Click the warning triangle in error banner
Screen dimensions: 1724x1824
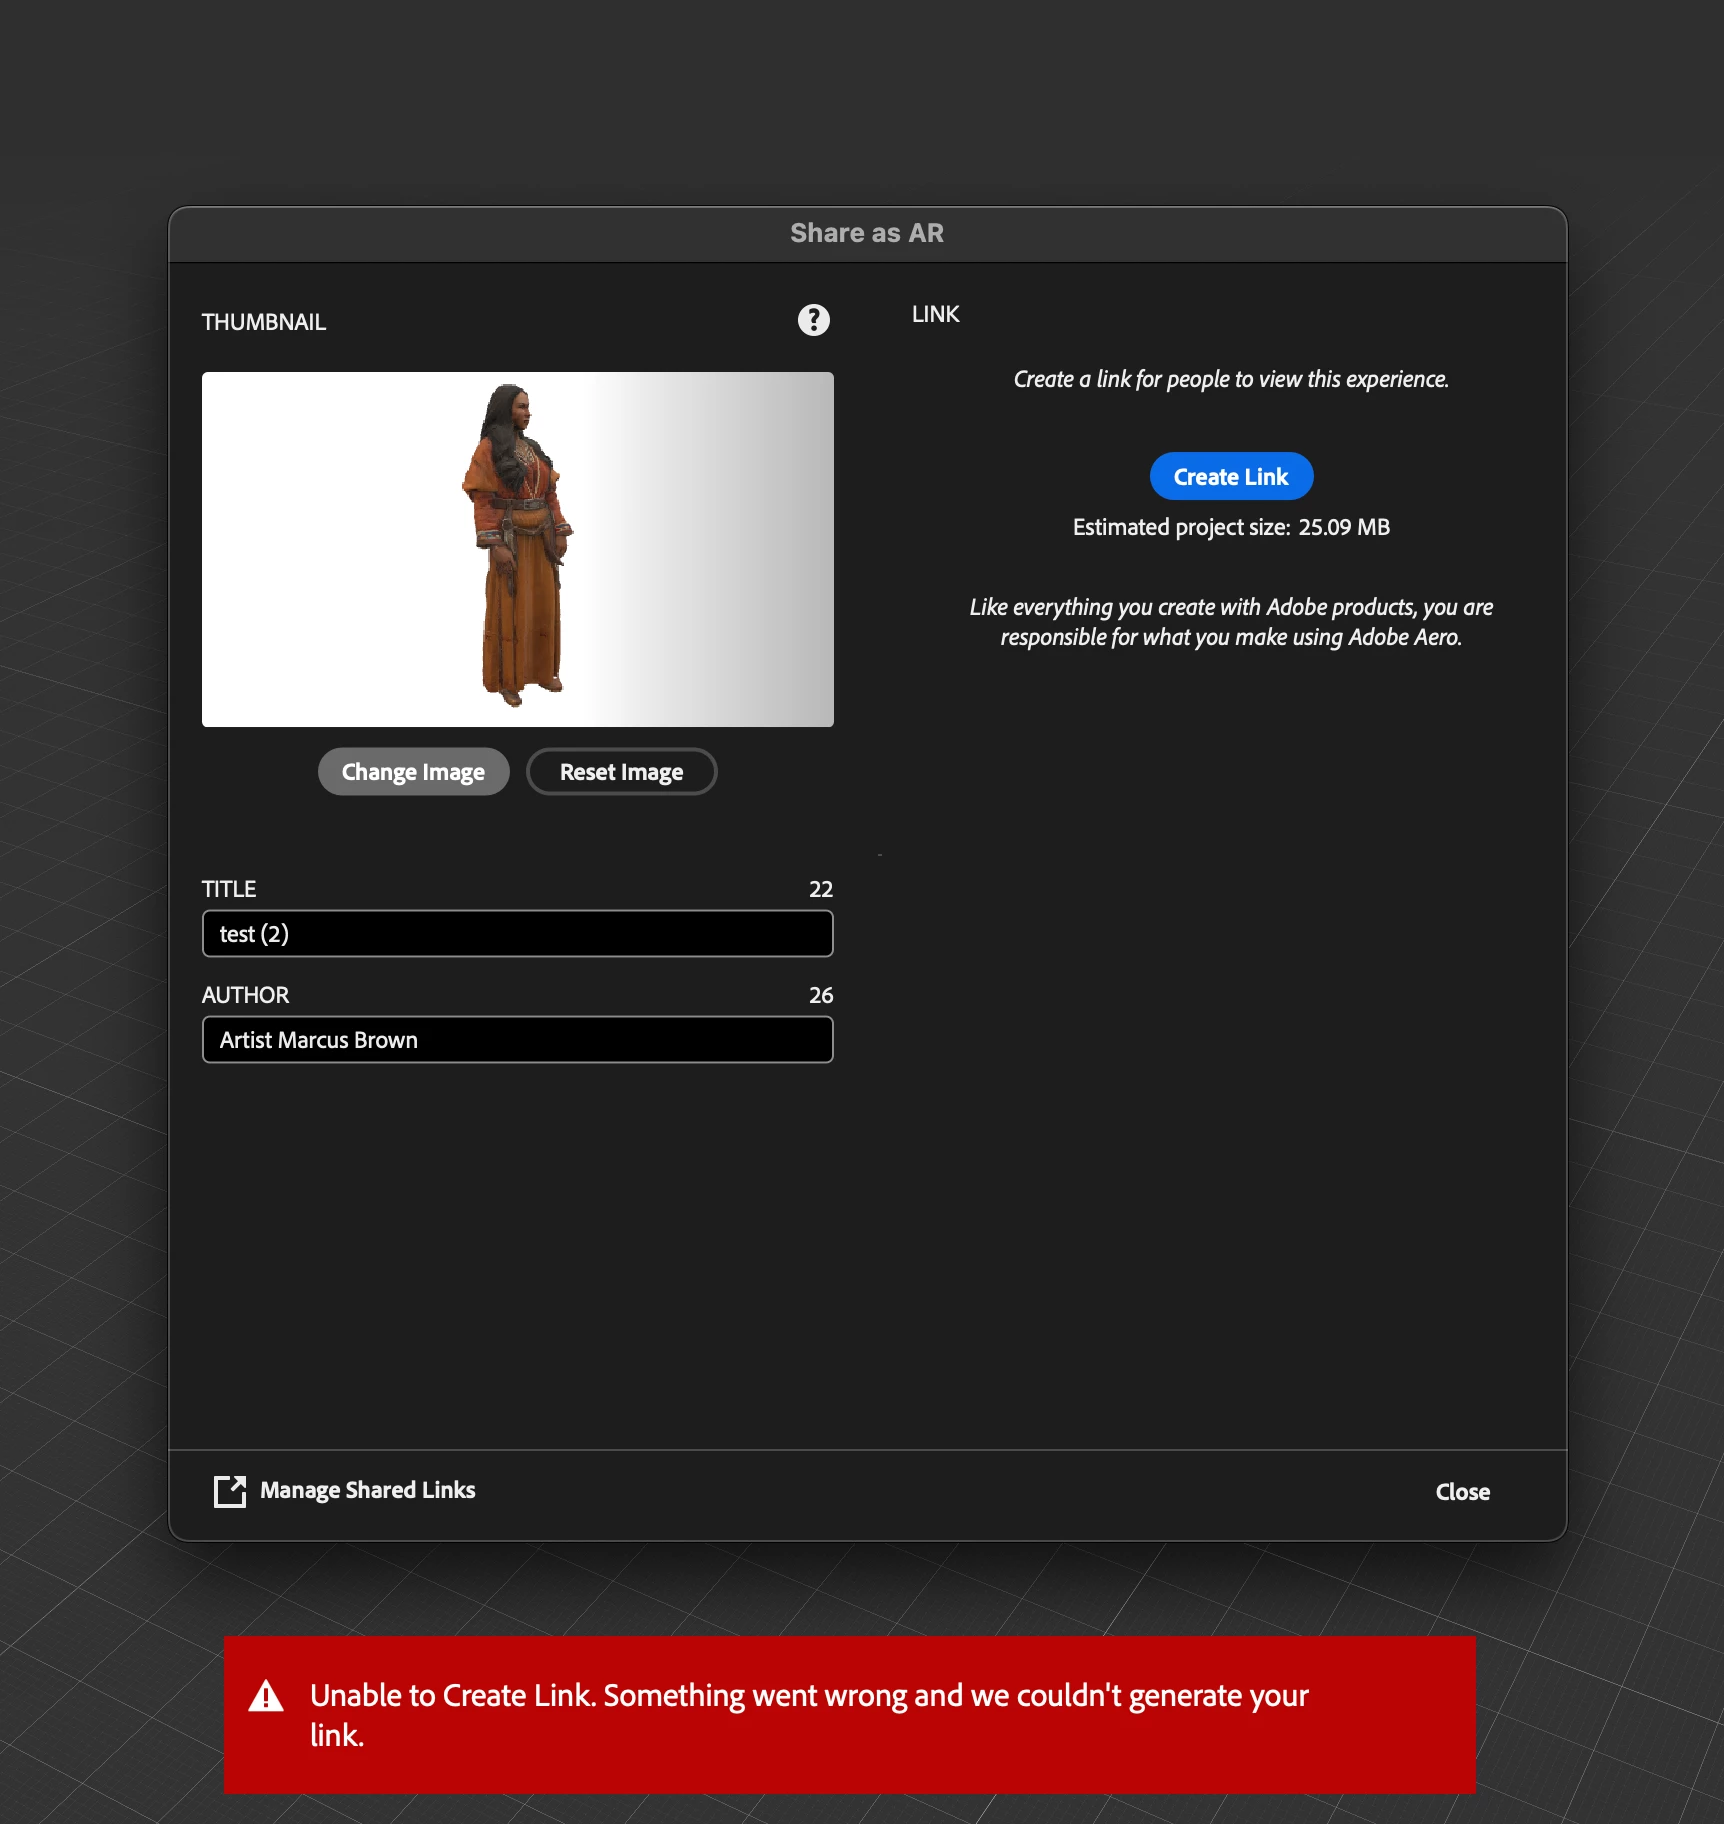tap(266, 1696)
